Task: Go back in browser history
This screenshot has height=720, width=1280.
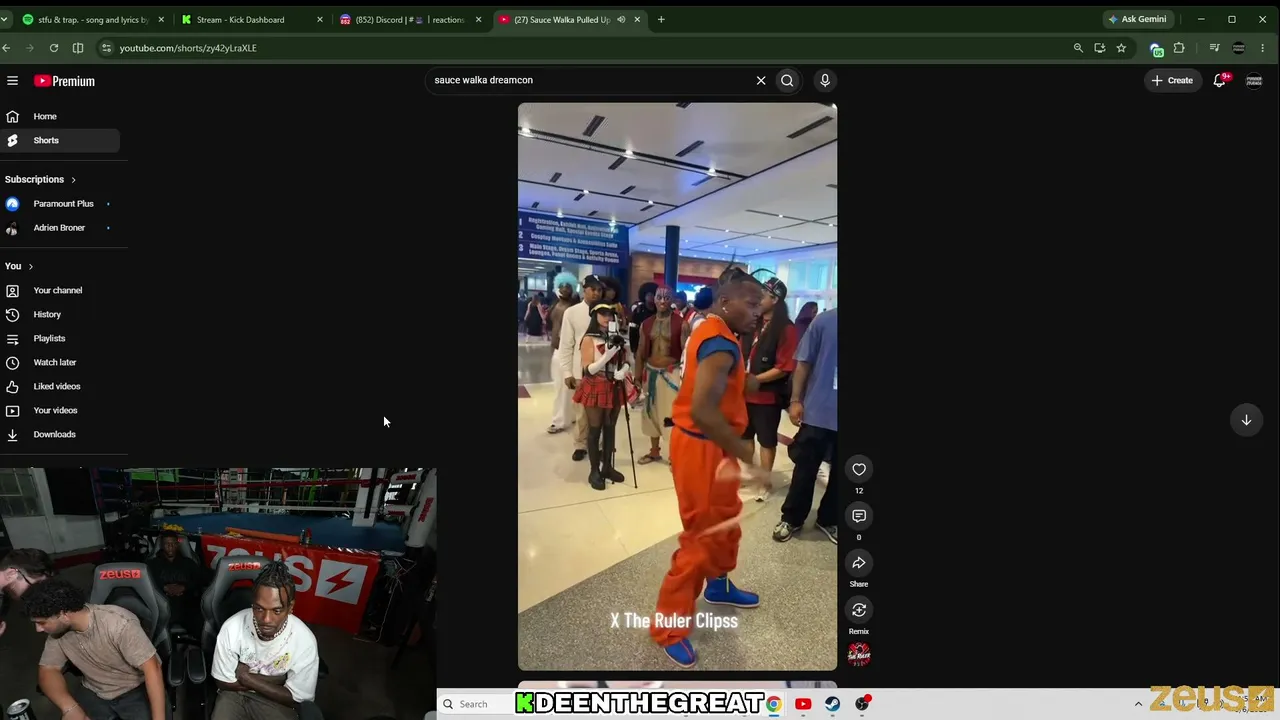Action: (6, 48)
